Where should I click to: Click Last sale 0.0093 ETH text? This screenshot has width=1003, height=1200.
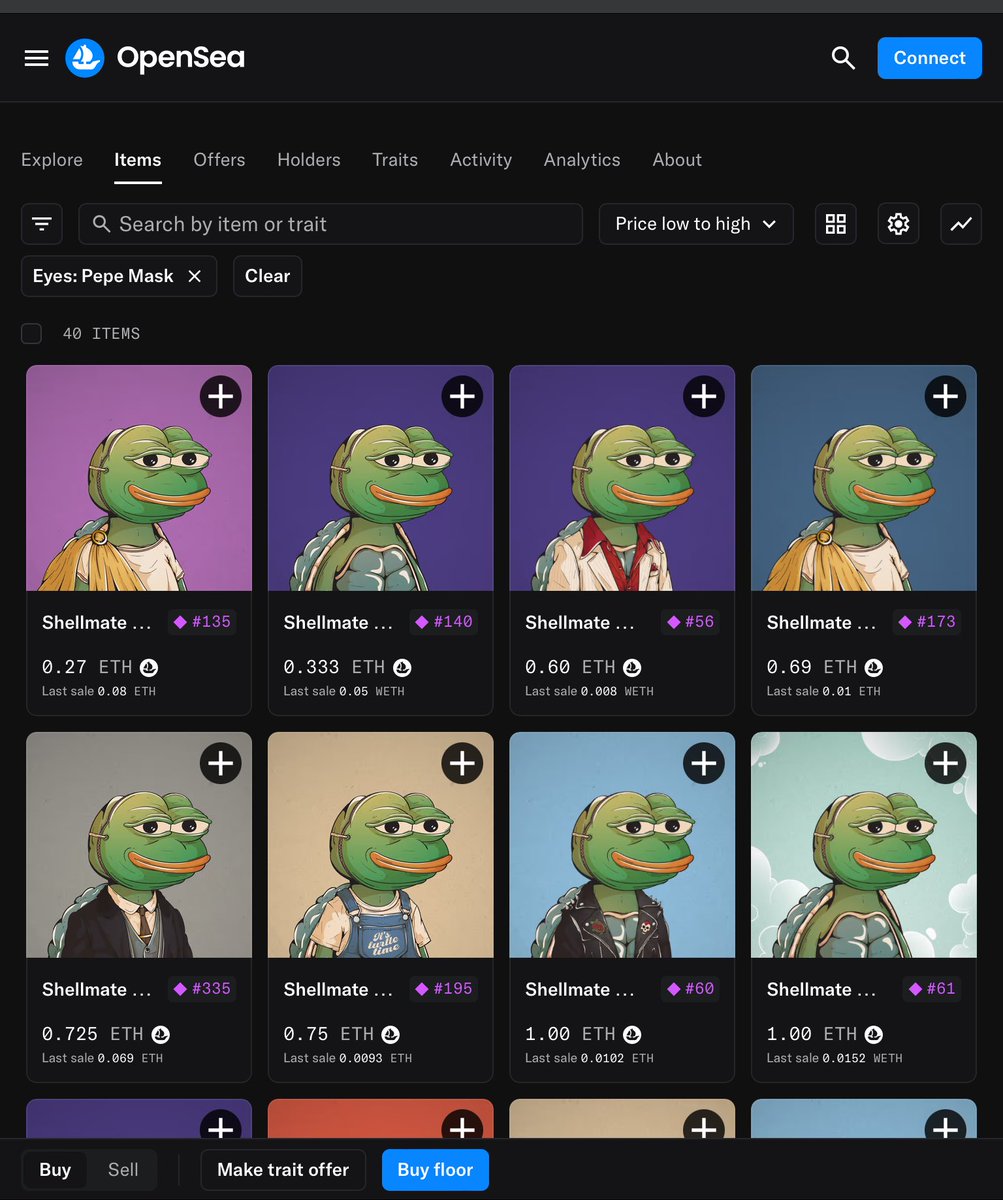click(348, 1058)
